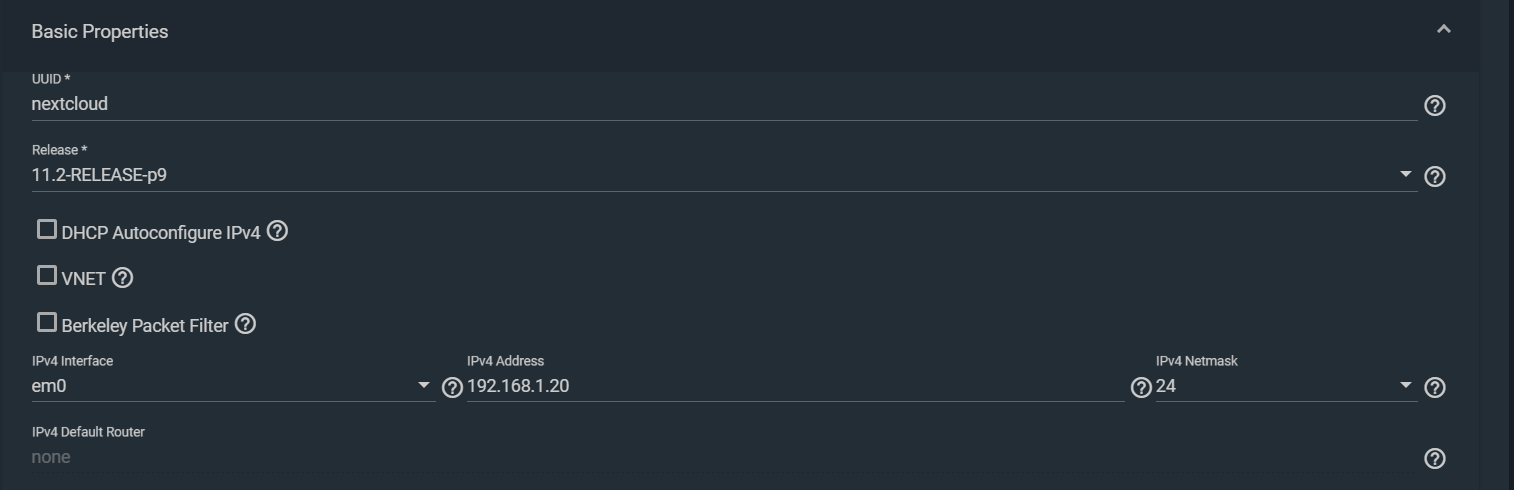Open help icon for IPv4 Netmask
Viewport: 1514px width, 490px height.
(x=1434, y=387)
